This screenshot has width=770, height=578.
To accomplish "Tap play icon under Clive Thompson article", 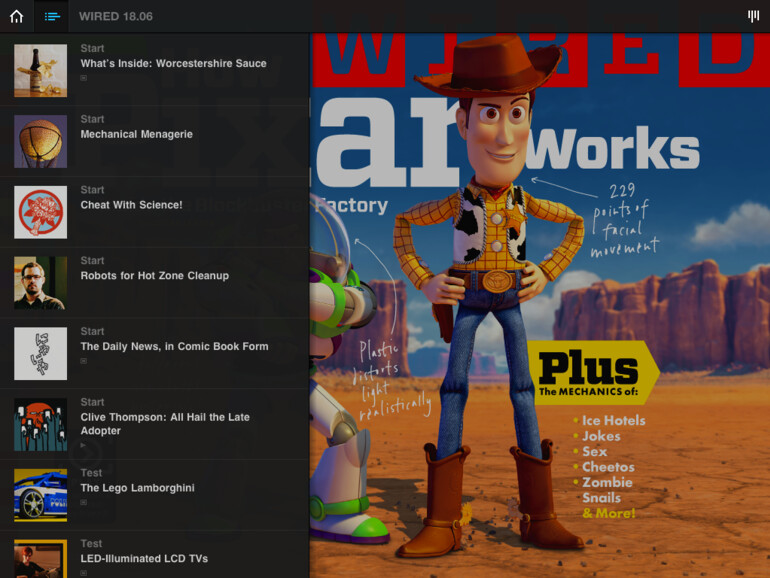I will tap(83, 445).
